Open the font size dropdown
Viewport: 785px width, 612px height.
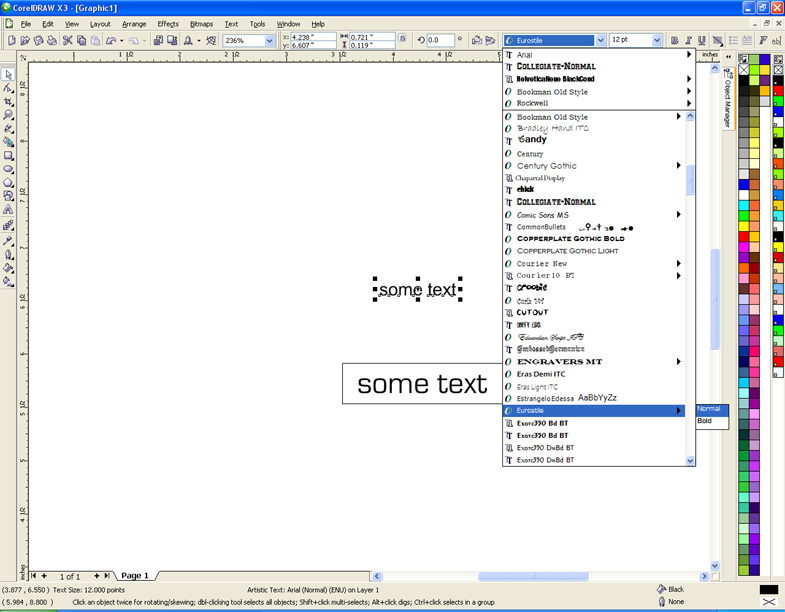pos(657,41)
